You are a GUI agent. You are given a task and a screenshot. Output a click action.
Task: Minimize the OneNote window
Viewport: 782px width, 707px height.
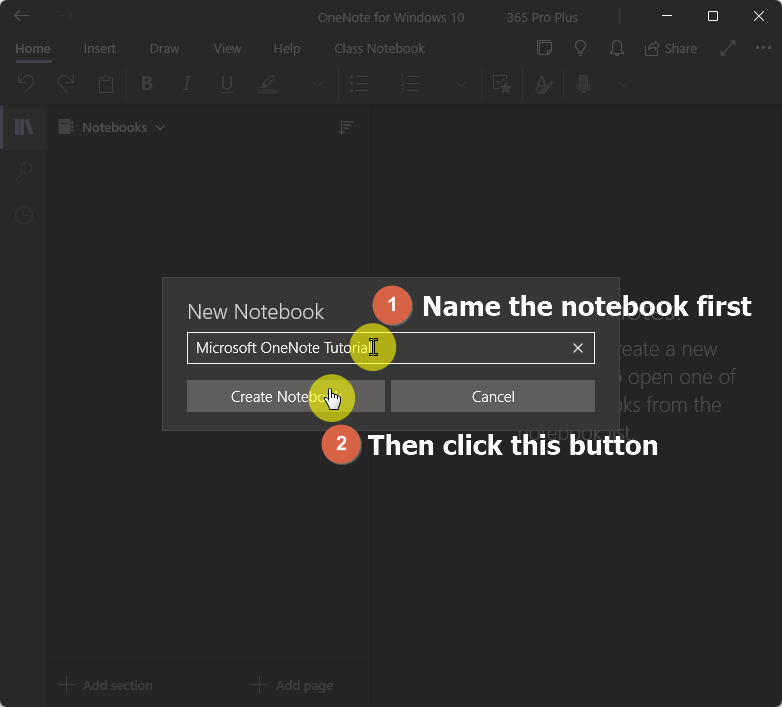click(667, 16)
